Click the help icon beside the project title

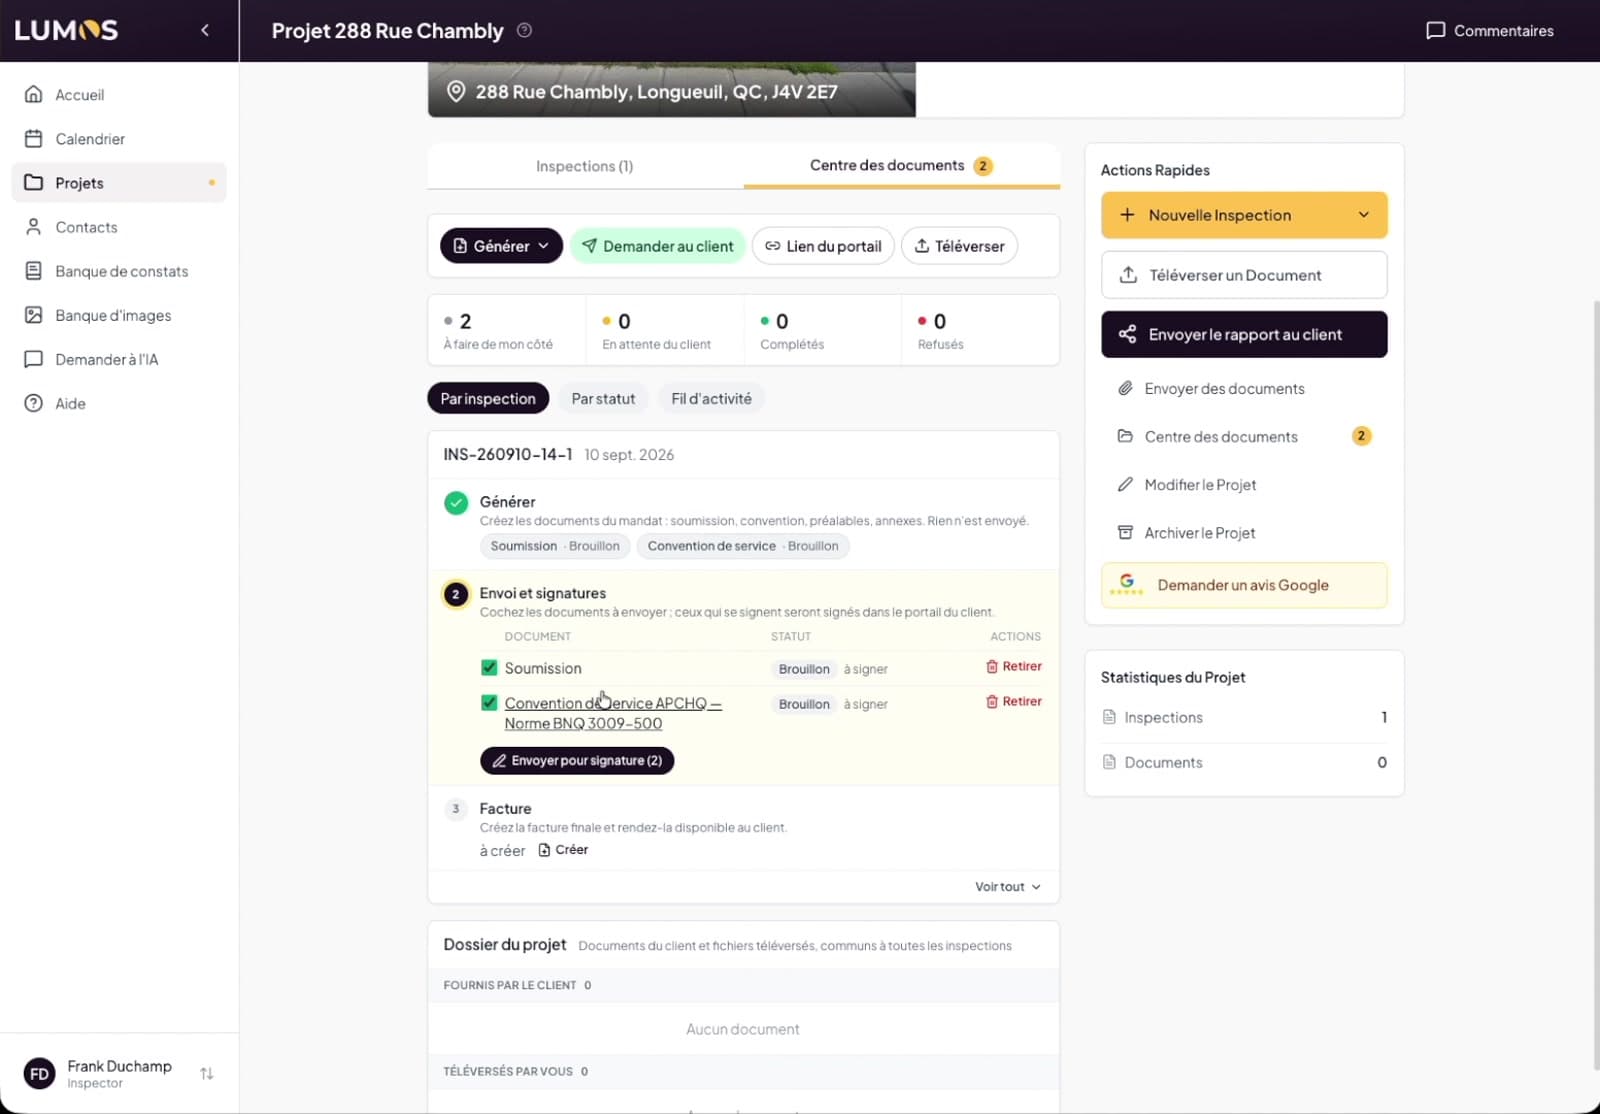click(524, 30)
